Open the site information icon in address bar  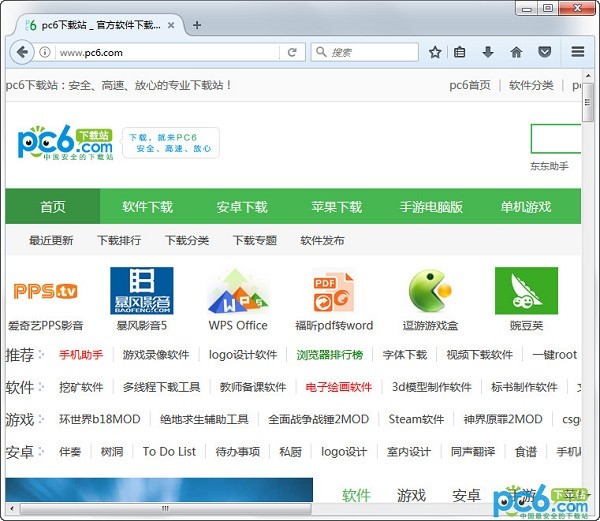45,52
